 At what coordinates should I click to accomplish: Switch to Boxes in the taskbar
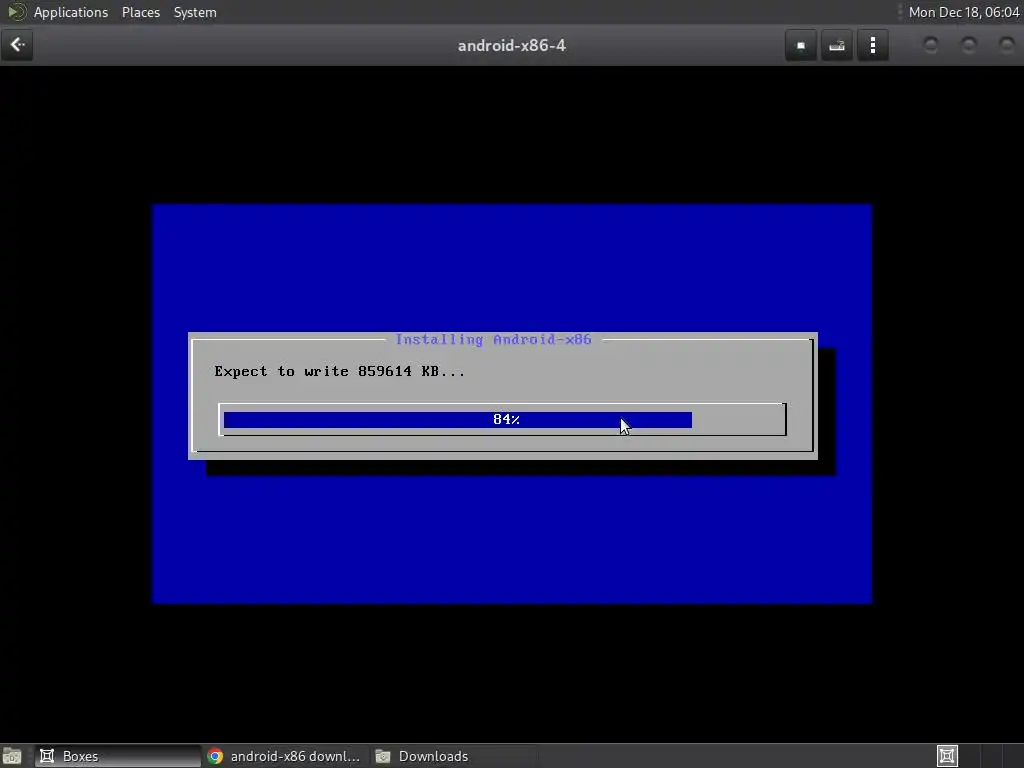click(118, 756)
